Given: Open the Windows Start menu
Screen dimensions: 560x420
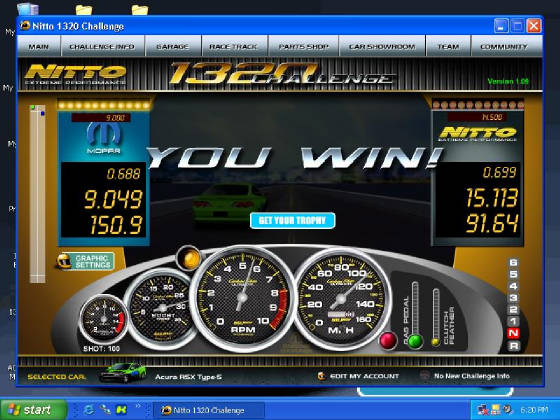Looking at the screenshot, I should [x=34, y=410].
